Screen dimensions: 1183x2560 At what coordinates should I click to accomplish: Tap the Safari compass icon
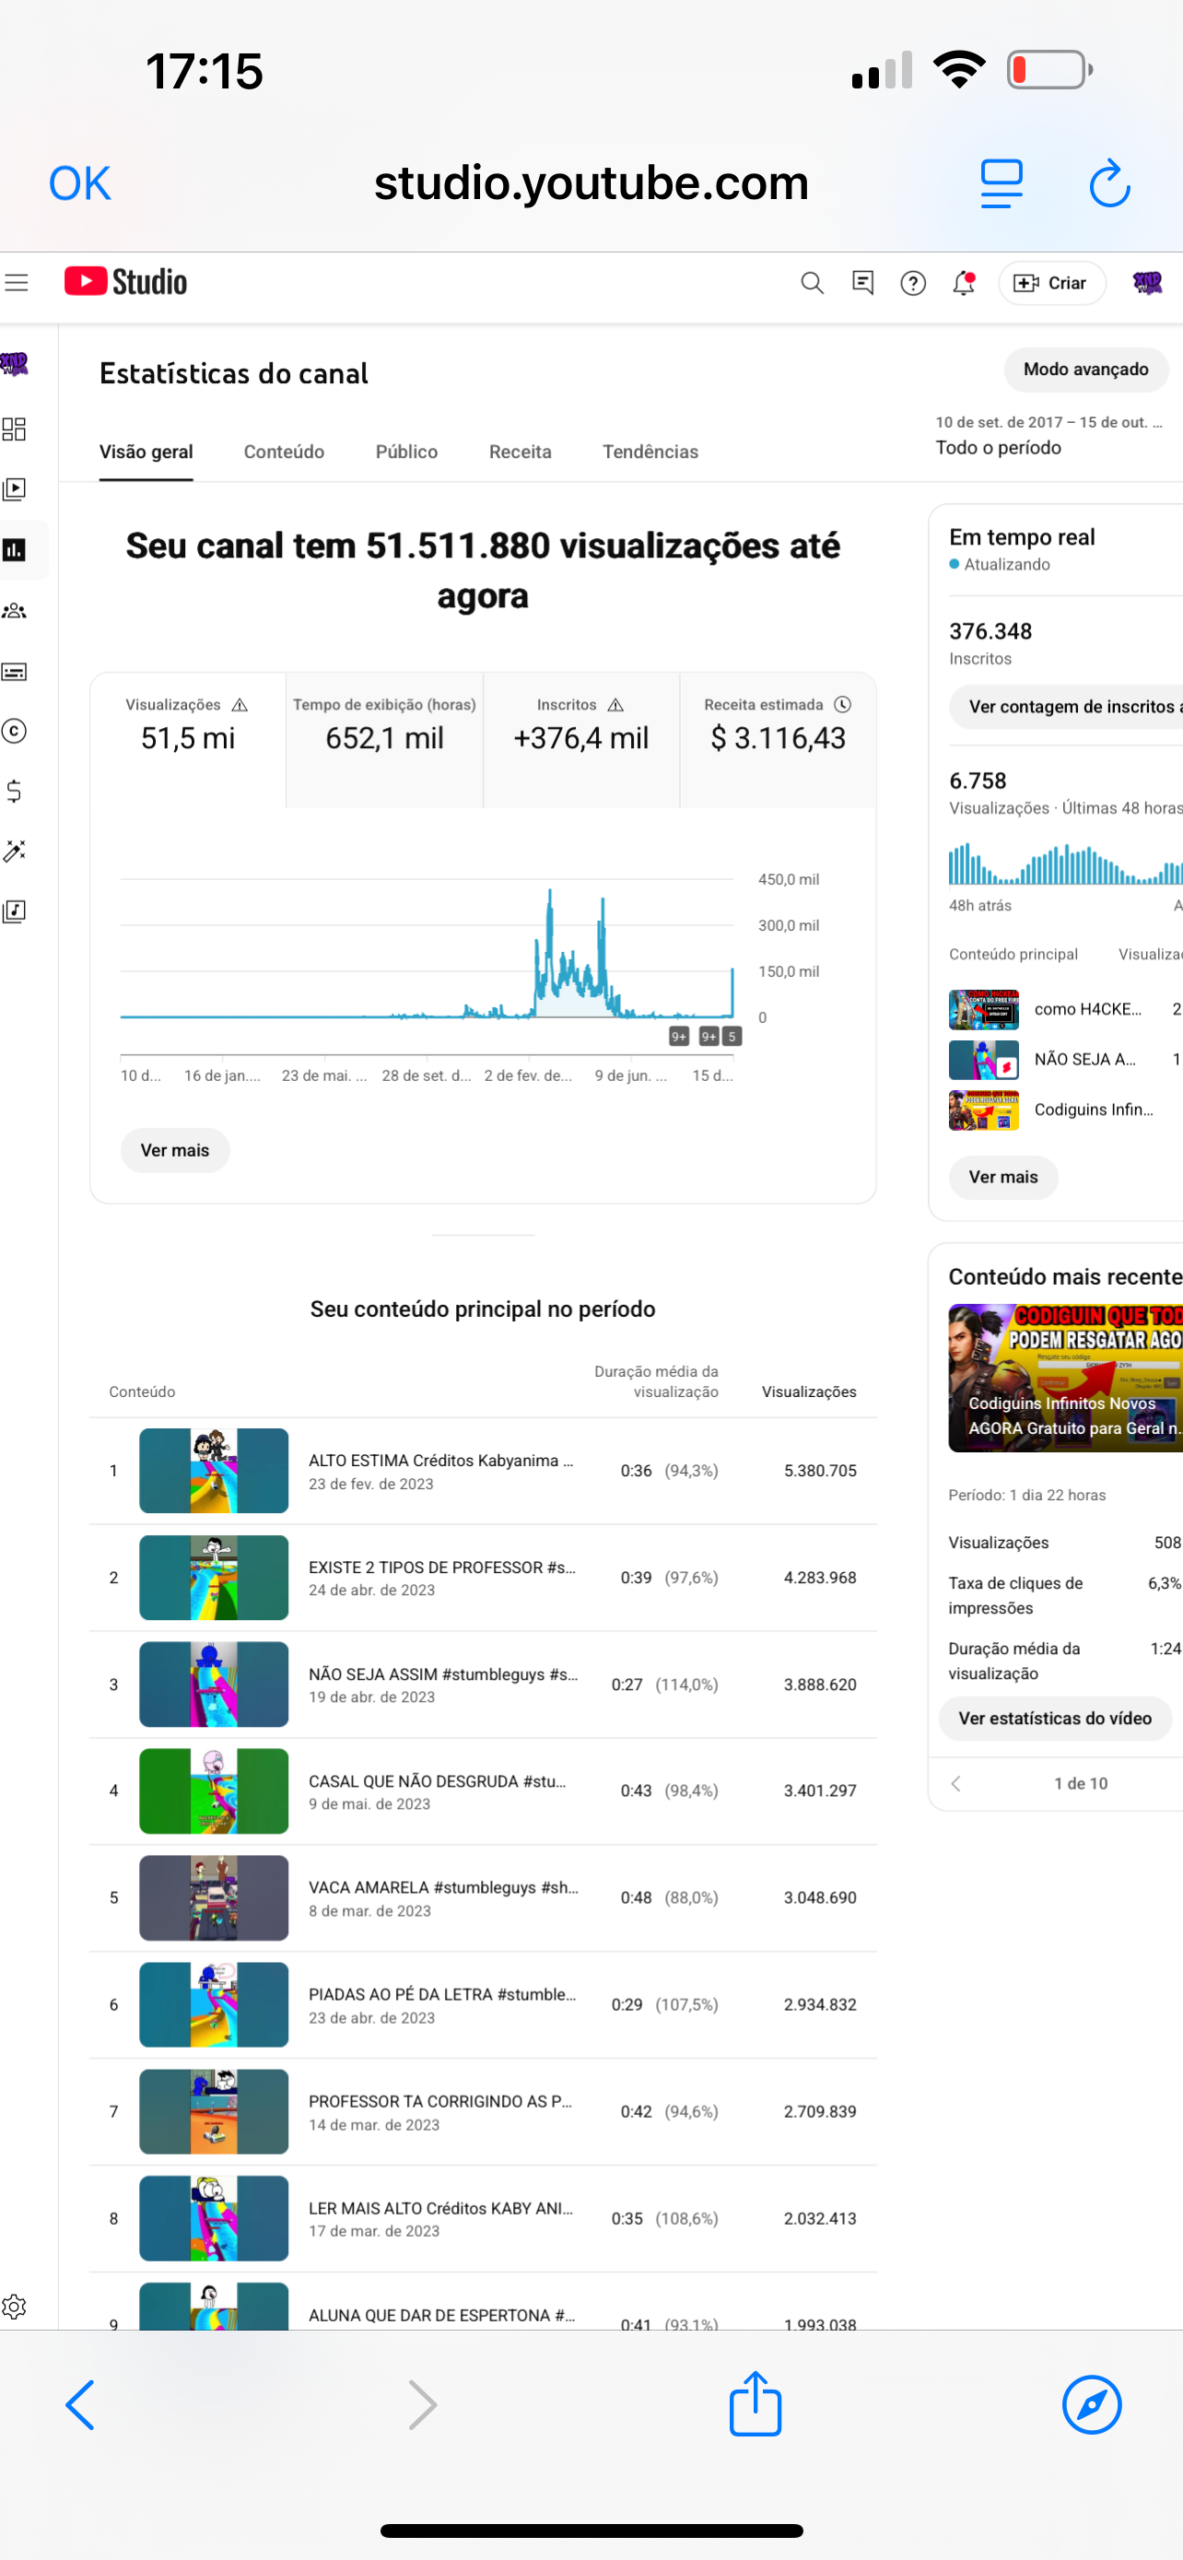pos(1092,2405)
